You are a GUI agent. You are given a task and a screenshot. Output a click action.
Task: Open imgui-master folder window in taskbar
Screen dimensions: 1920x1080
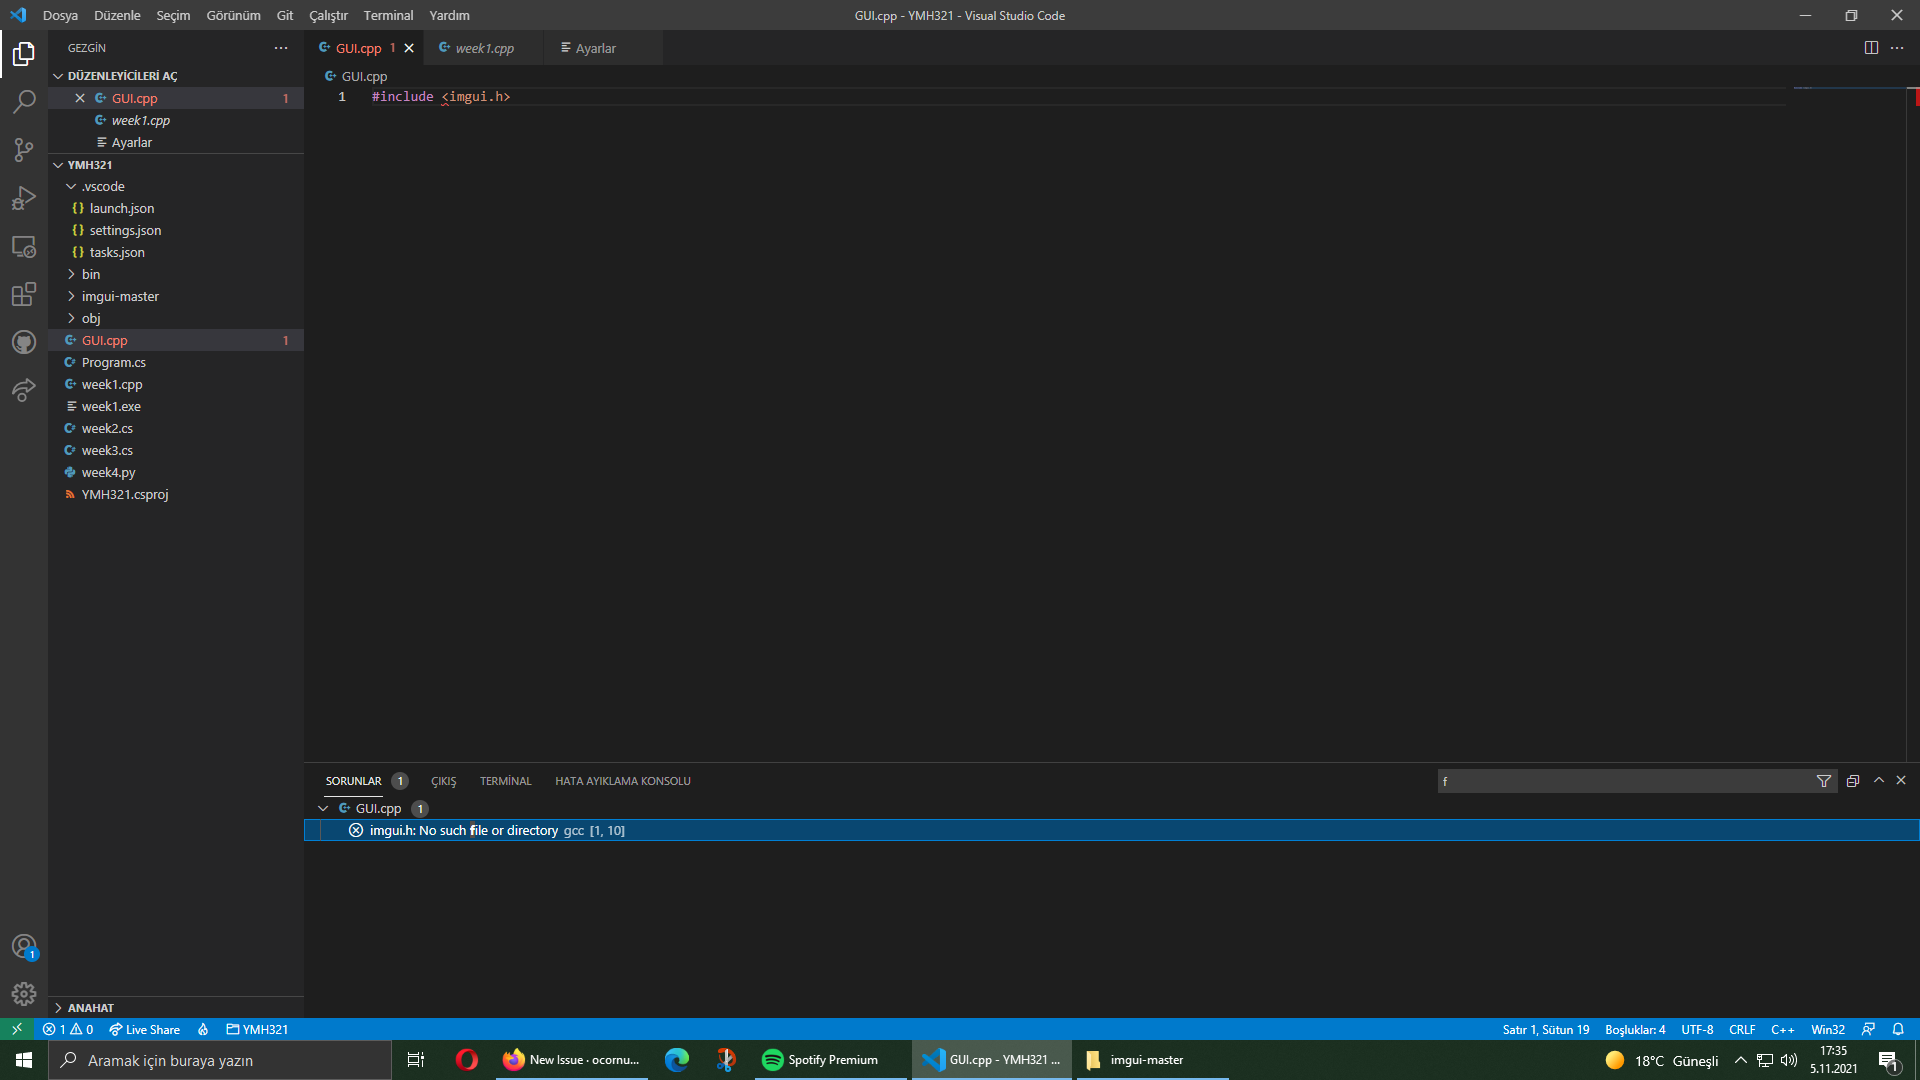[1152, 1060]
